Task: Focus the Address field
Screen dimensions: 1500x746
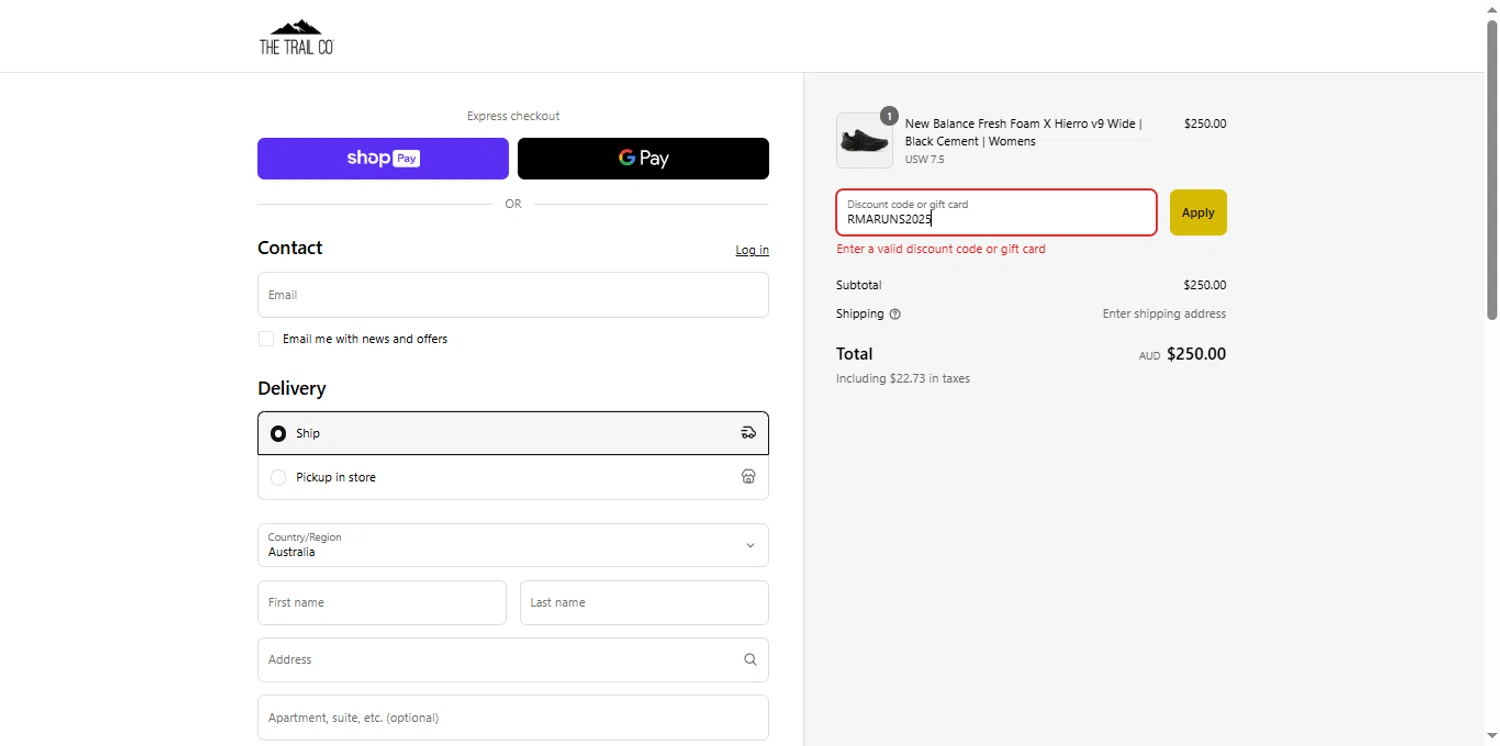Action: click(x=513, y=660)
